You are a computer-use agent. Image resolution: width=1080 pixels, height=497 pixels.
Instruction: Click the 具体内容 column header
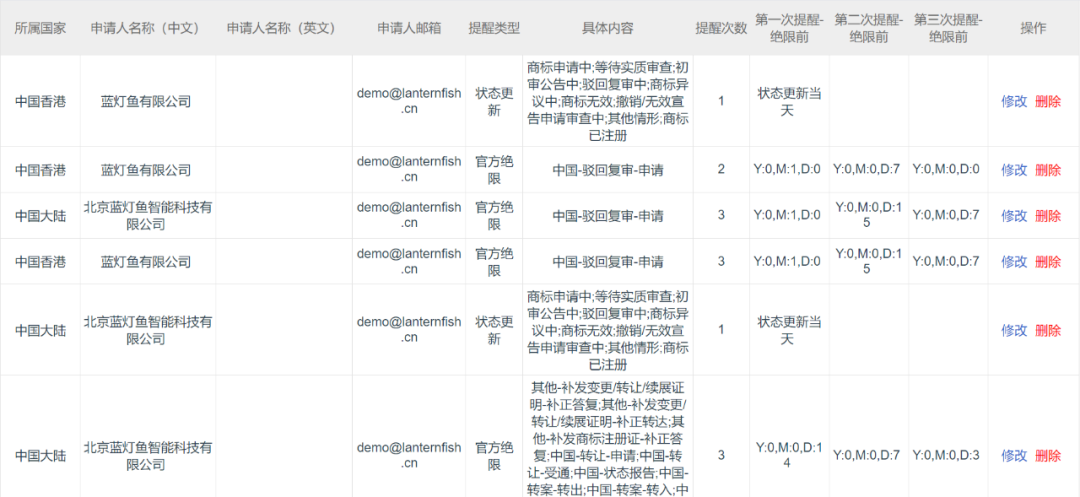608,28
